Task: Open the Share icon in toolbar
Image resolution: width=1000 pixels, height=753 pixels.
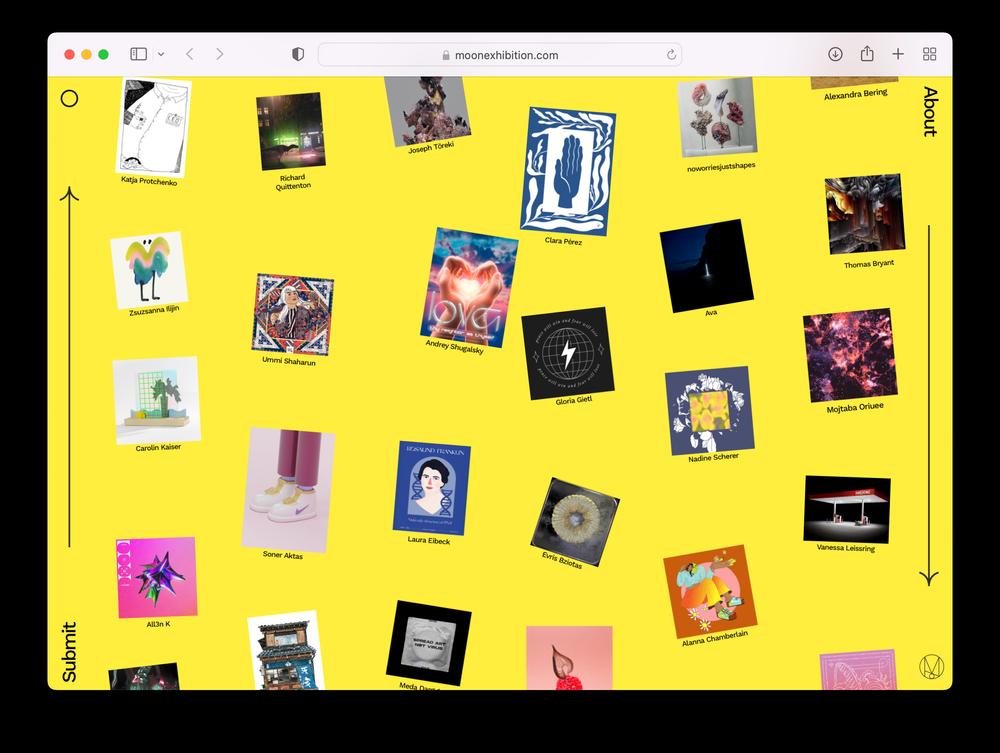Action: 867,54
